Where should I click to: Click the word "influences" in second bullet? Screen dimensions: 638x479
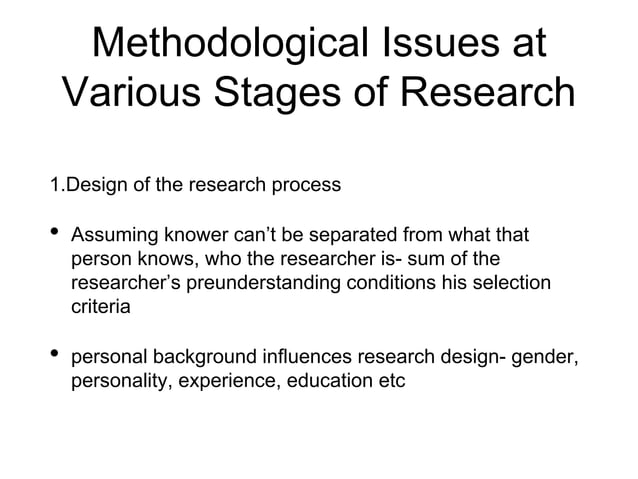pos(307,357)
